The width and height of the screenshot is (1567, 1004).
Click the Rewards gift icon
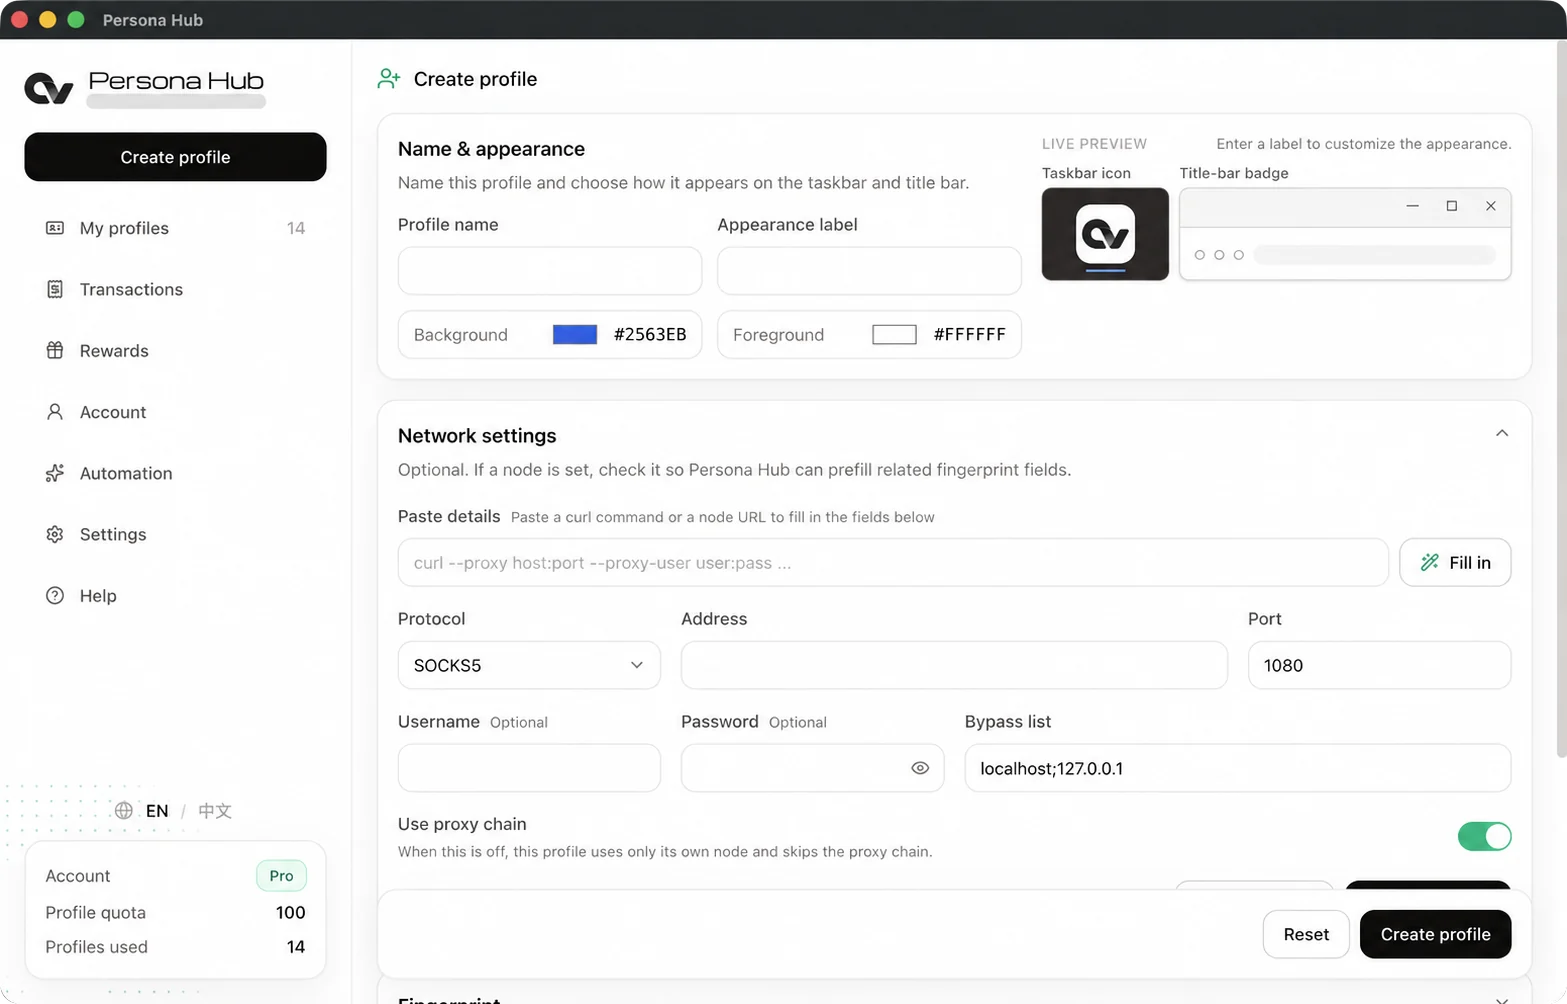click(55, 350)
